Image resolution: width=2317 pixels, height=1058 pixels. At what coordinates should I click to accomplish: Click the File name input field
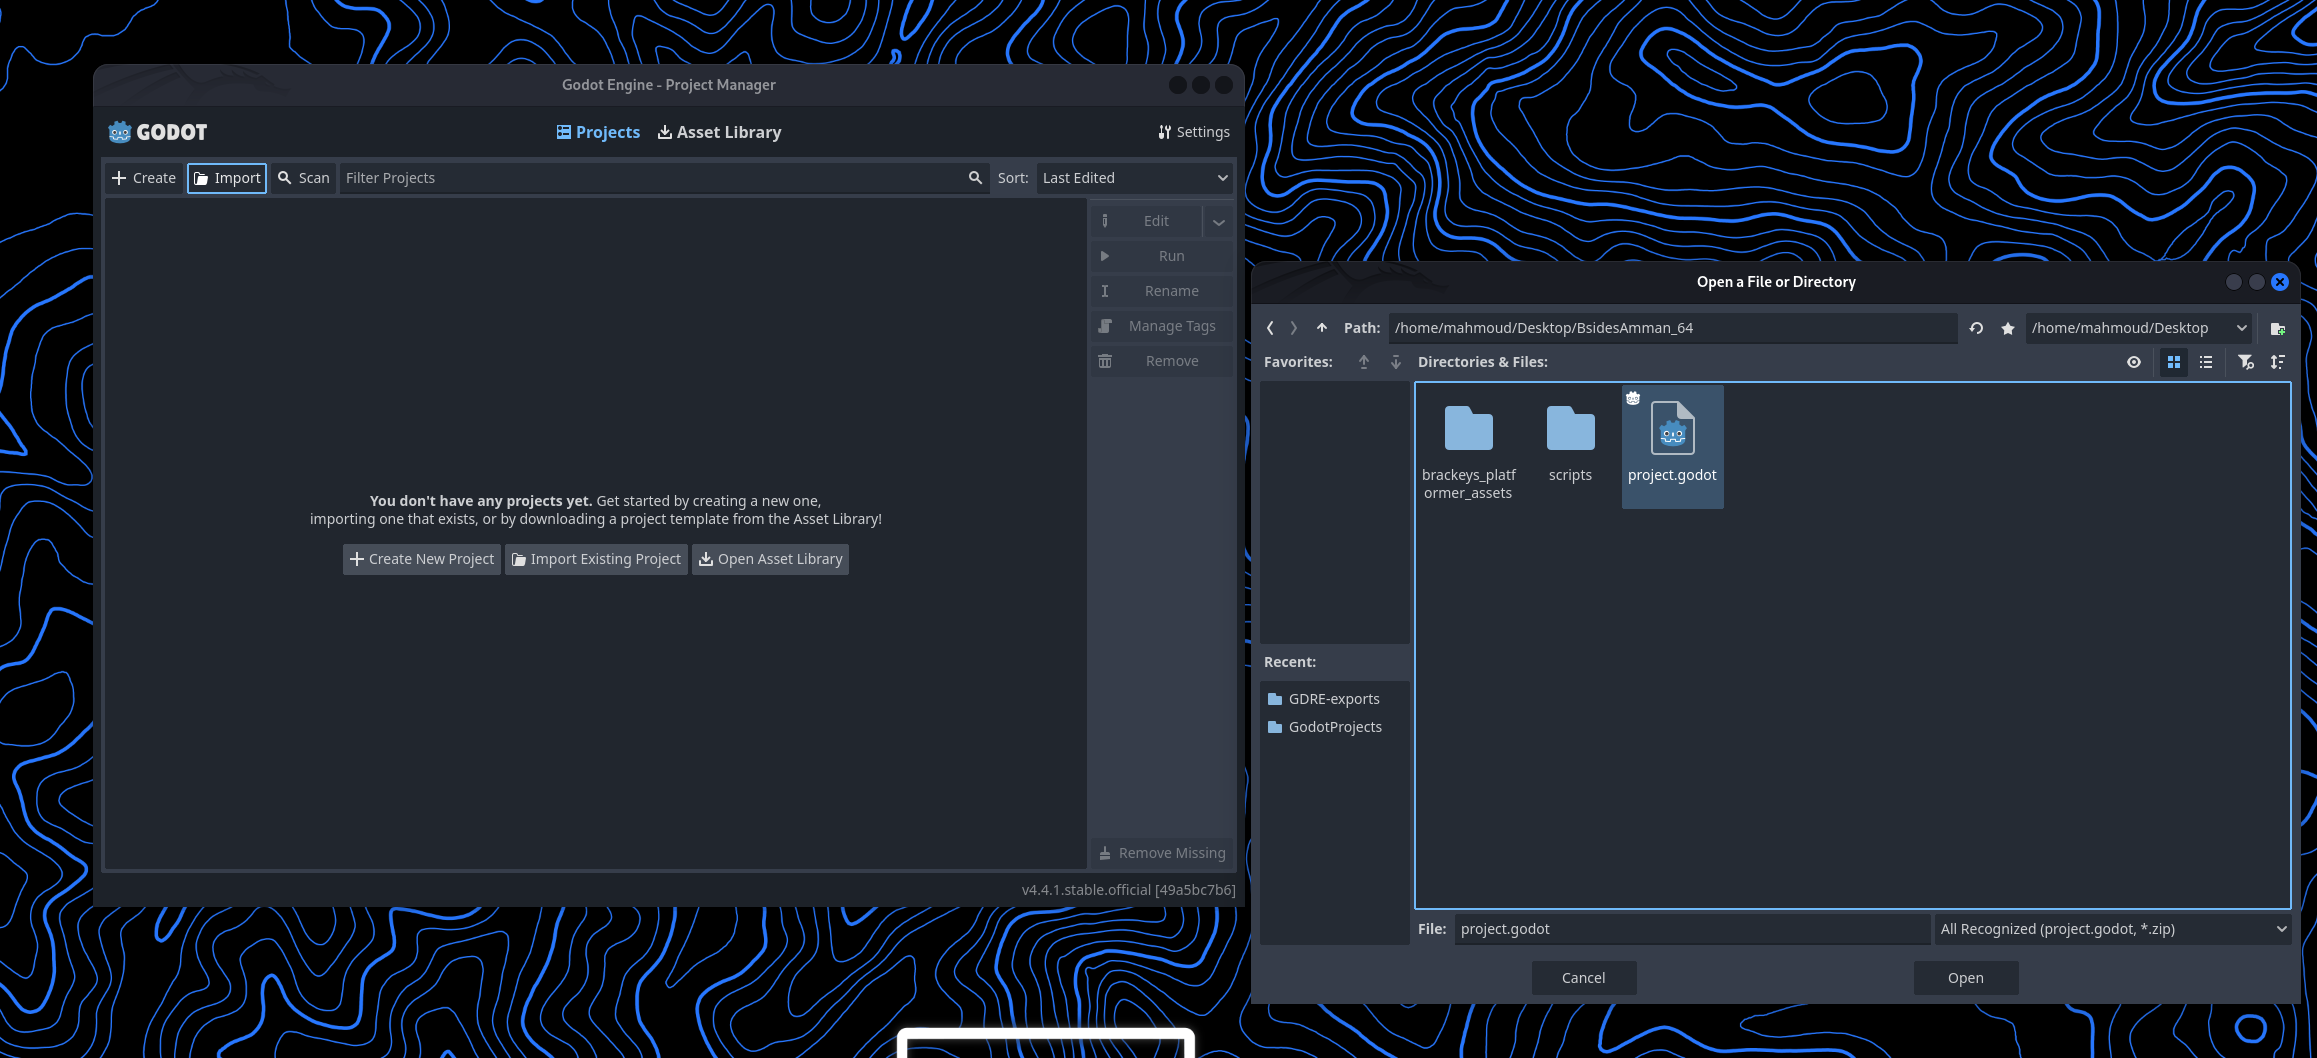pos(1692,929)
